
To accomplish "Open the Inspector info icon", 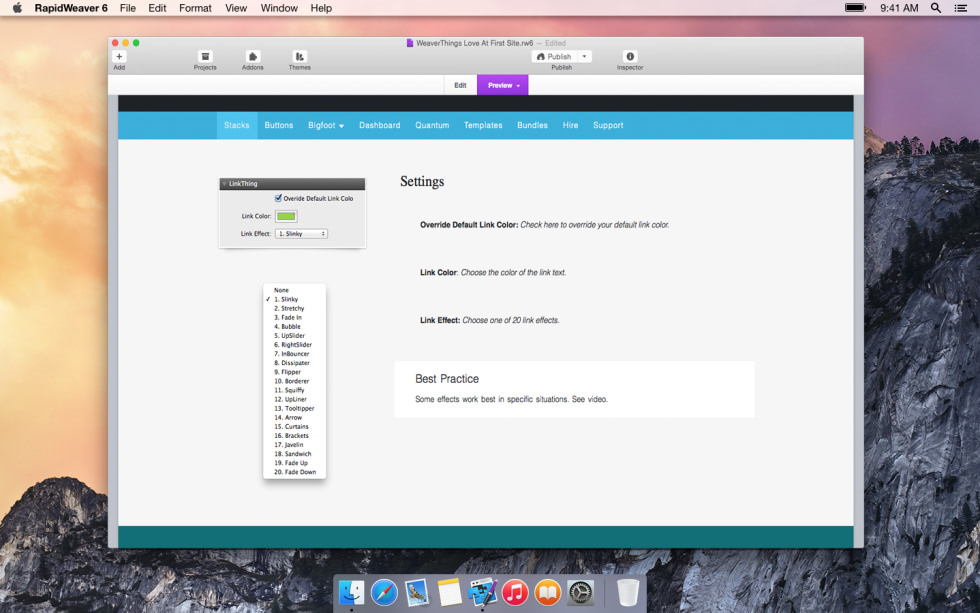I will point(630,56).
